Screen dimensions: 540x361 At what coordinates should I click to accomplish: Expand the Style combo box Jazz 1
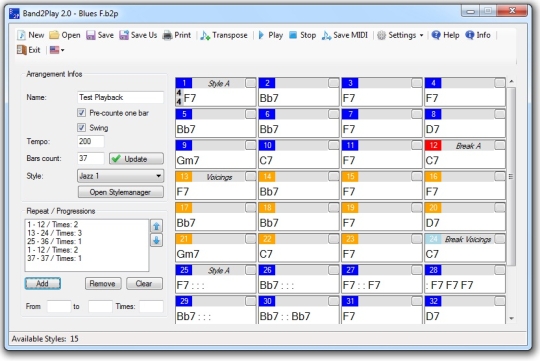pyautogui.click(x=120, y=176)
